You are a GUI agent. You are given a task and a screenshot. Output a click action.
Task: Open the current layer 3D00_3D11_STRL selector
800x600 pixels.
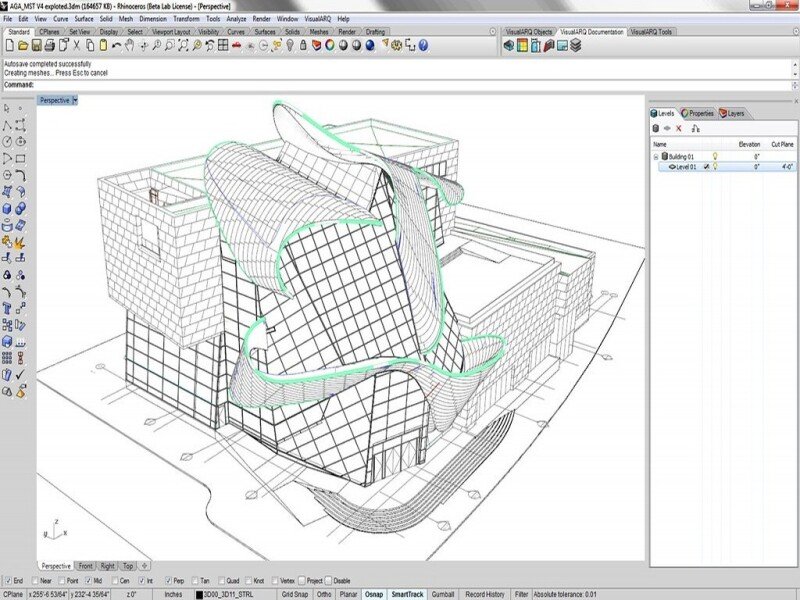[x=233, y=594]
